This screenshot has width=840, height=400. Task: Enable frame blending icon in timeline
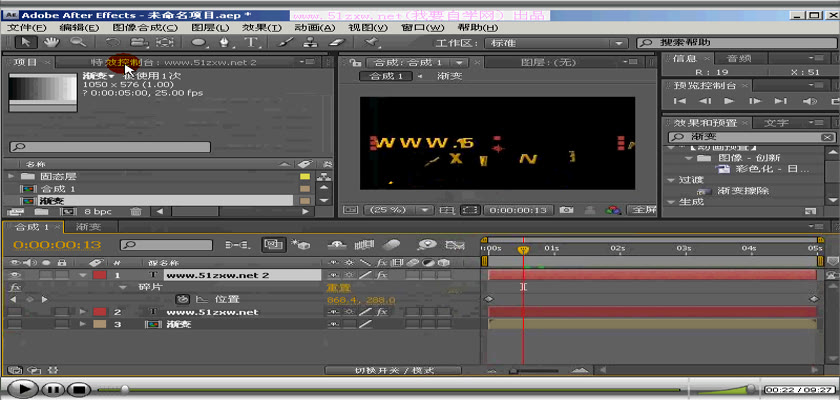(x=364, y=245)
